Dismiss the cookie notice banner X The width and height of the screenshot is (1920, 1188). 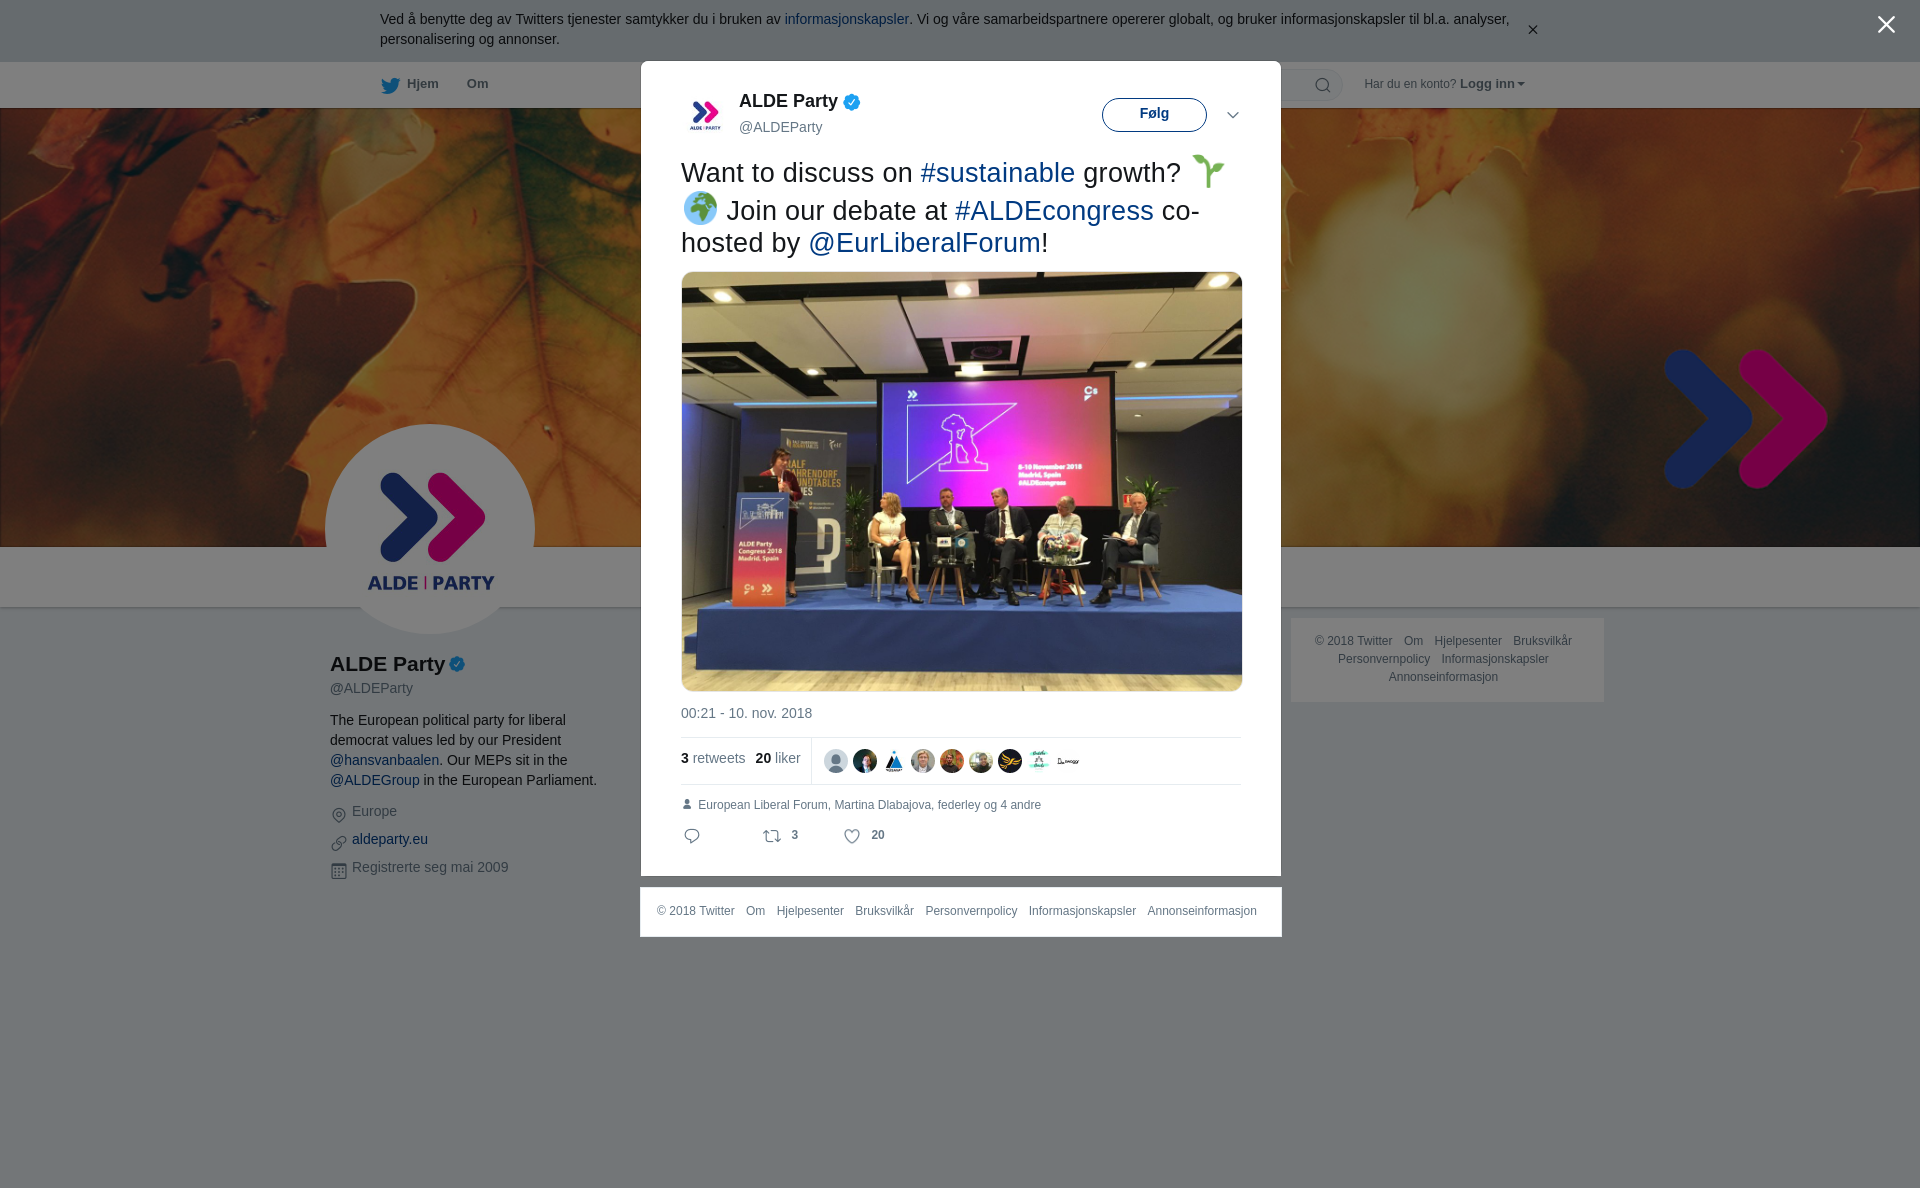1532,30
